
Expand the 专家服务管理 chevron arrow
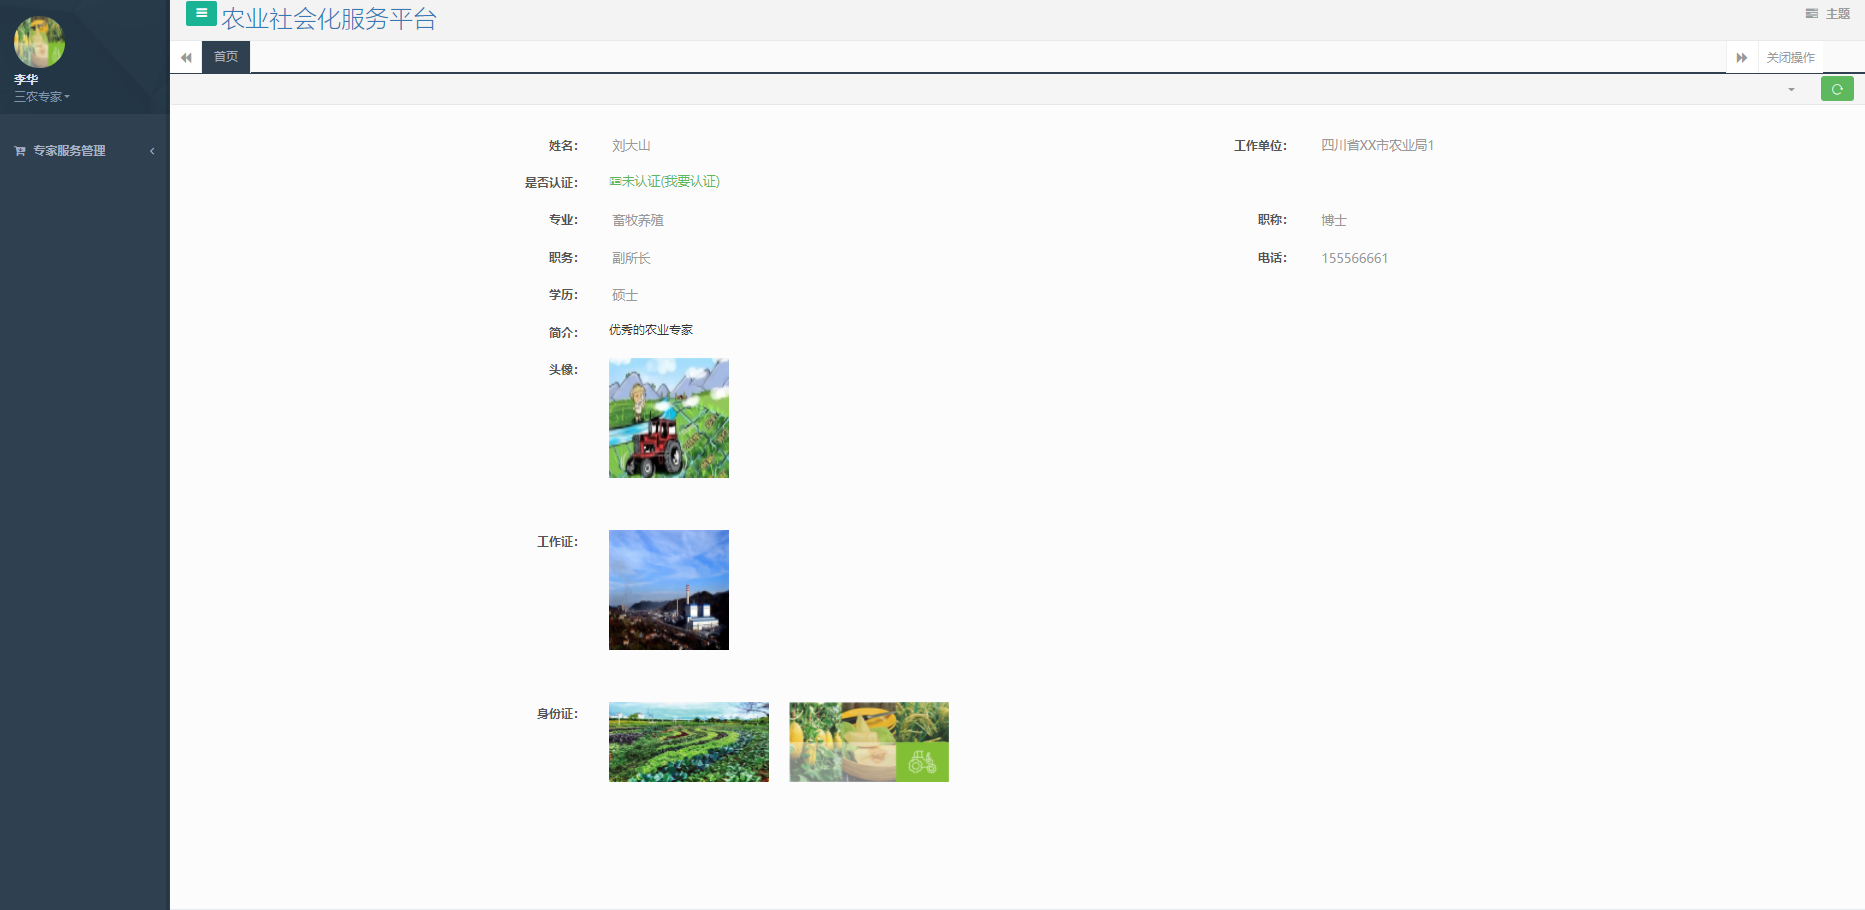152,151
